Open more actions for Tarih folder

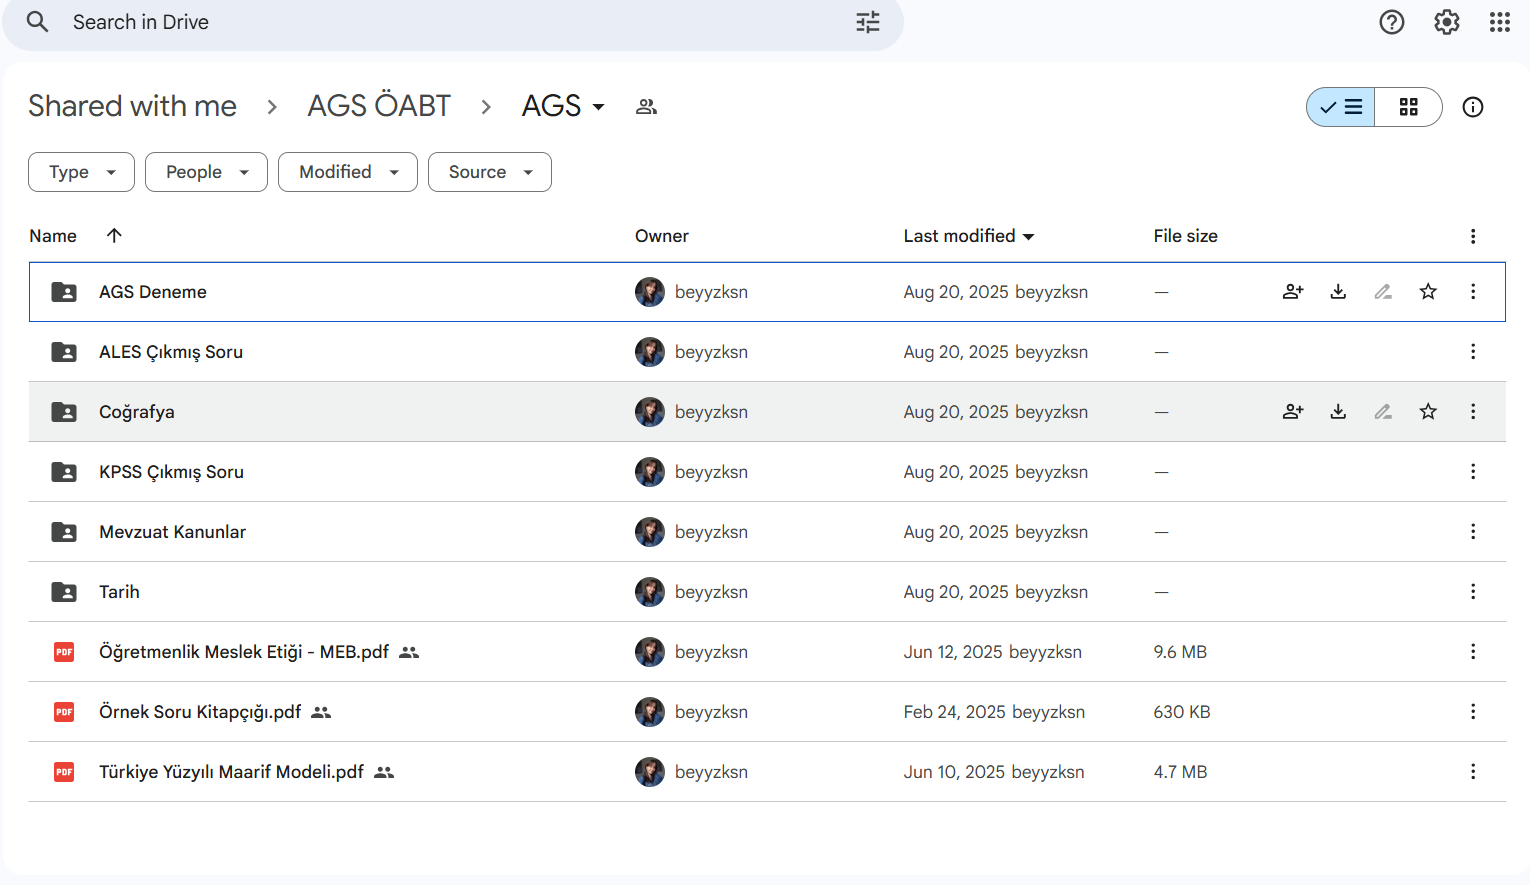1473,592
